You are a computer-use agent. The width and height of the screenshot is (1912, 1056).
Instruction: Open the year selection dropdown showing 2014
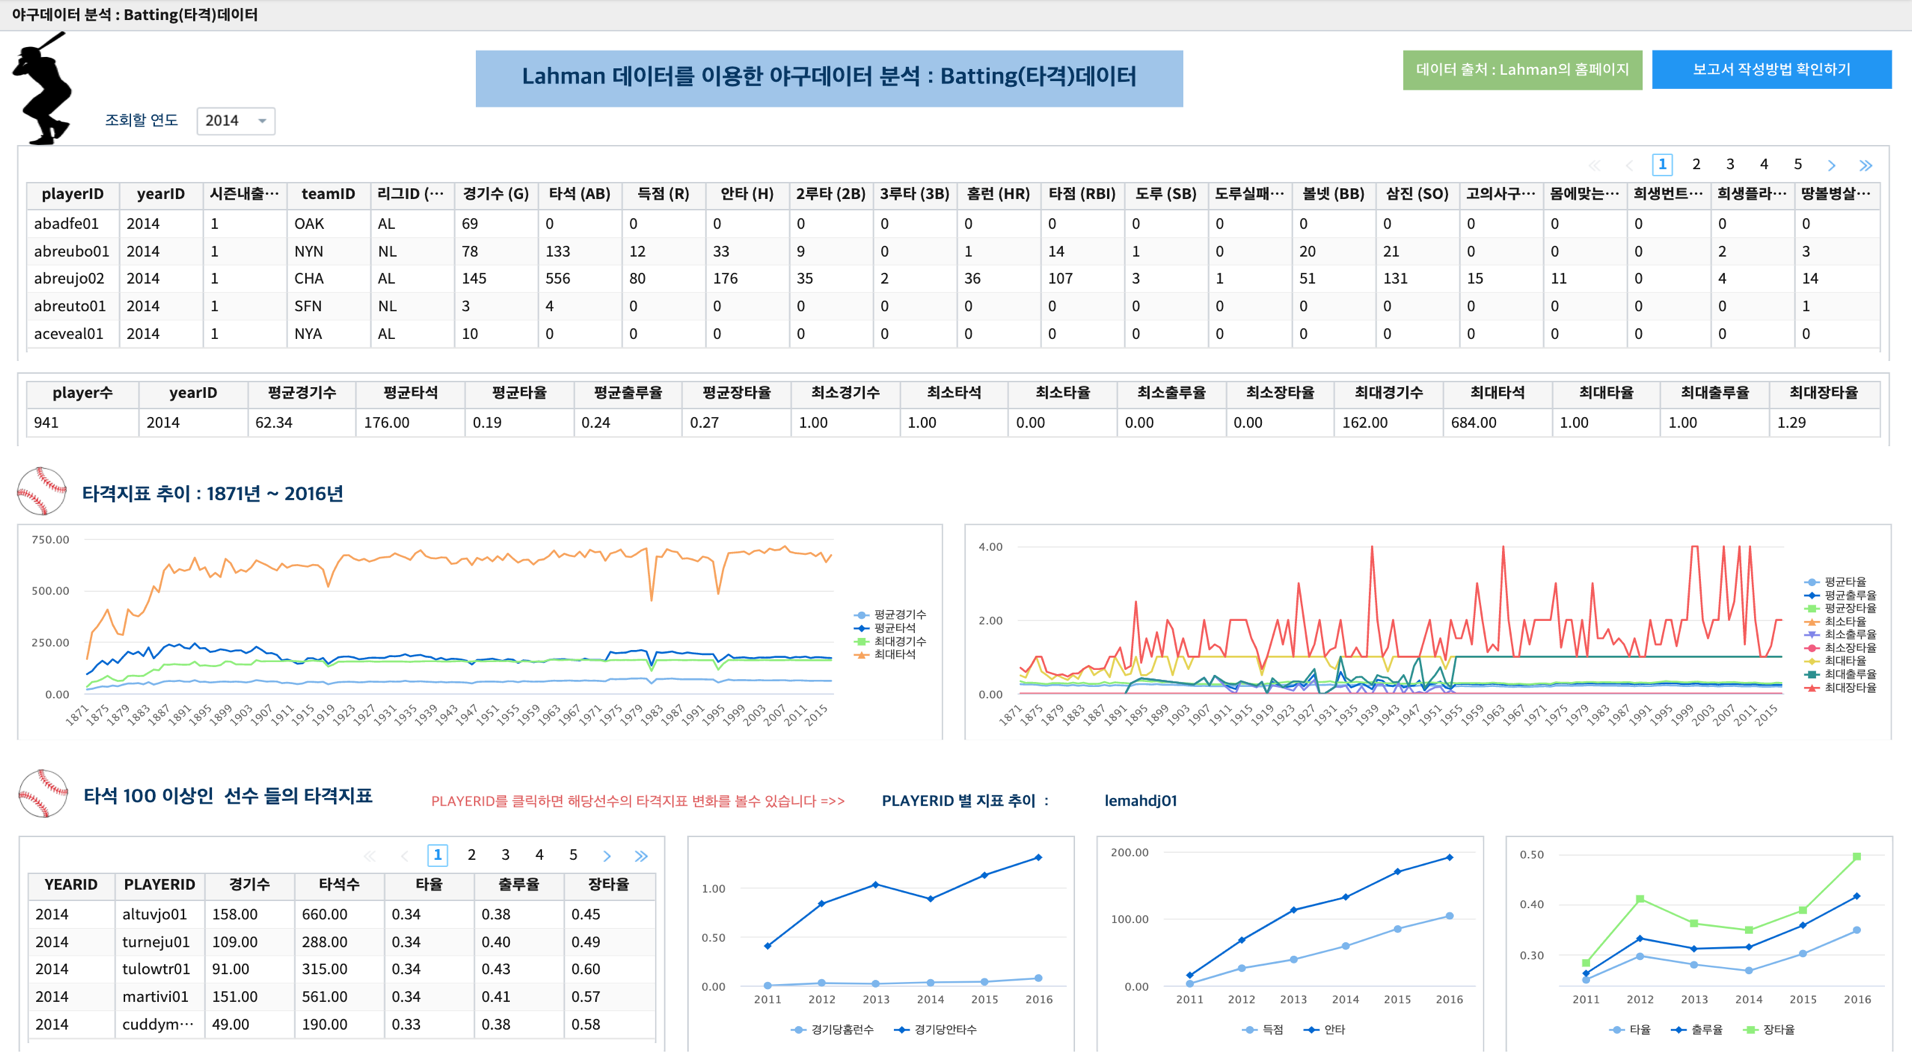tap(235, 121)
